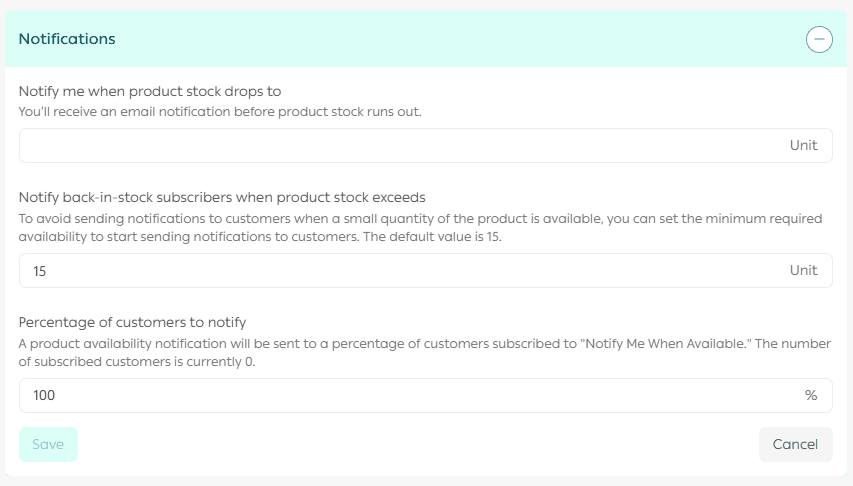Click the Notifications header title

(67, 39)
